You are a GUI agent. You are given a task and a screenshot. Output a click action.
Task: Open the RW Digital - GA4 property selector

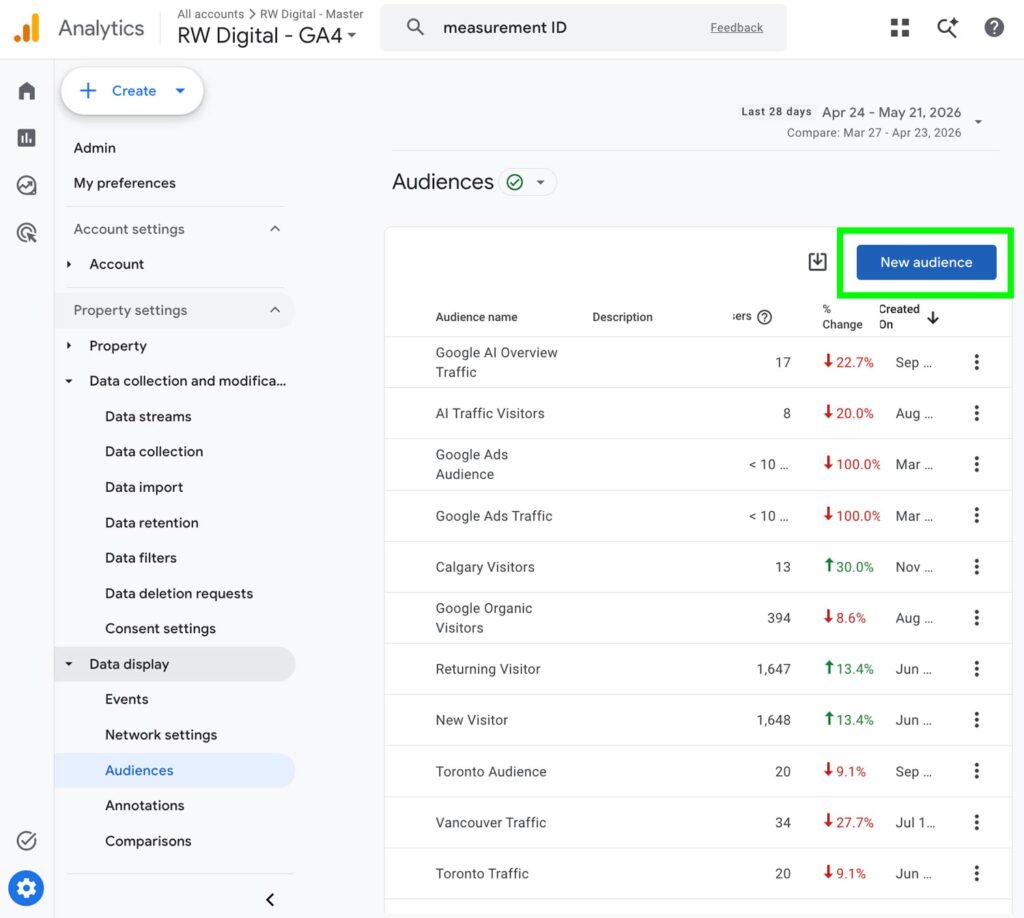[267, 35]
